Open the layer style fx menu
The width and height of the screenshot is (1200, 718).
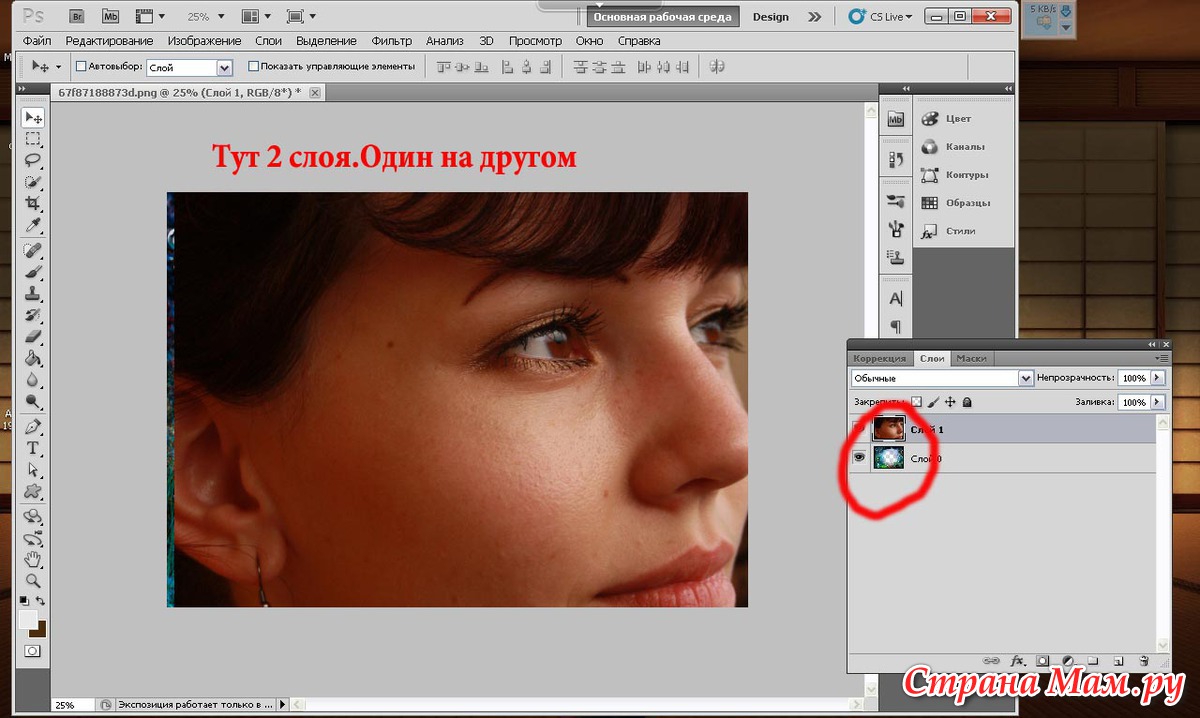(1018, 661)
